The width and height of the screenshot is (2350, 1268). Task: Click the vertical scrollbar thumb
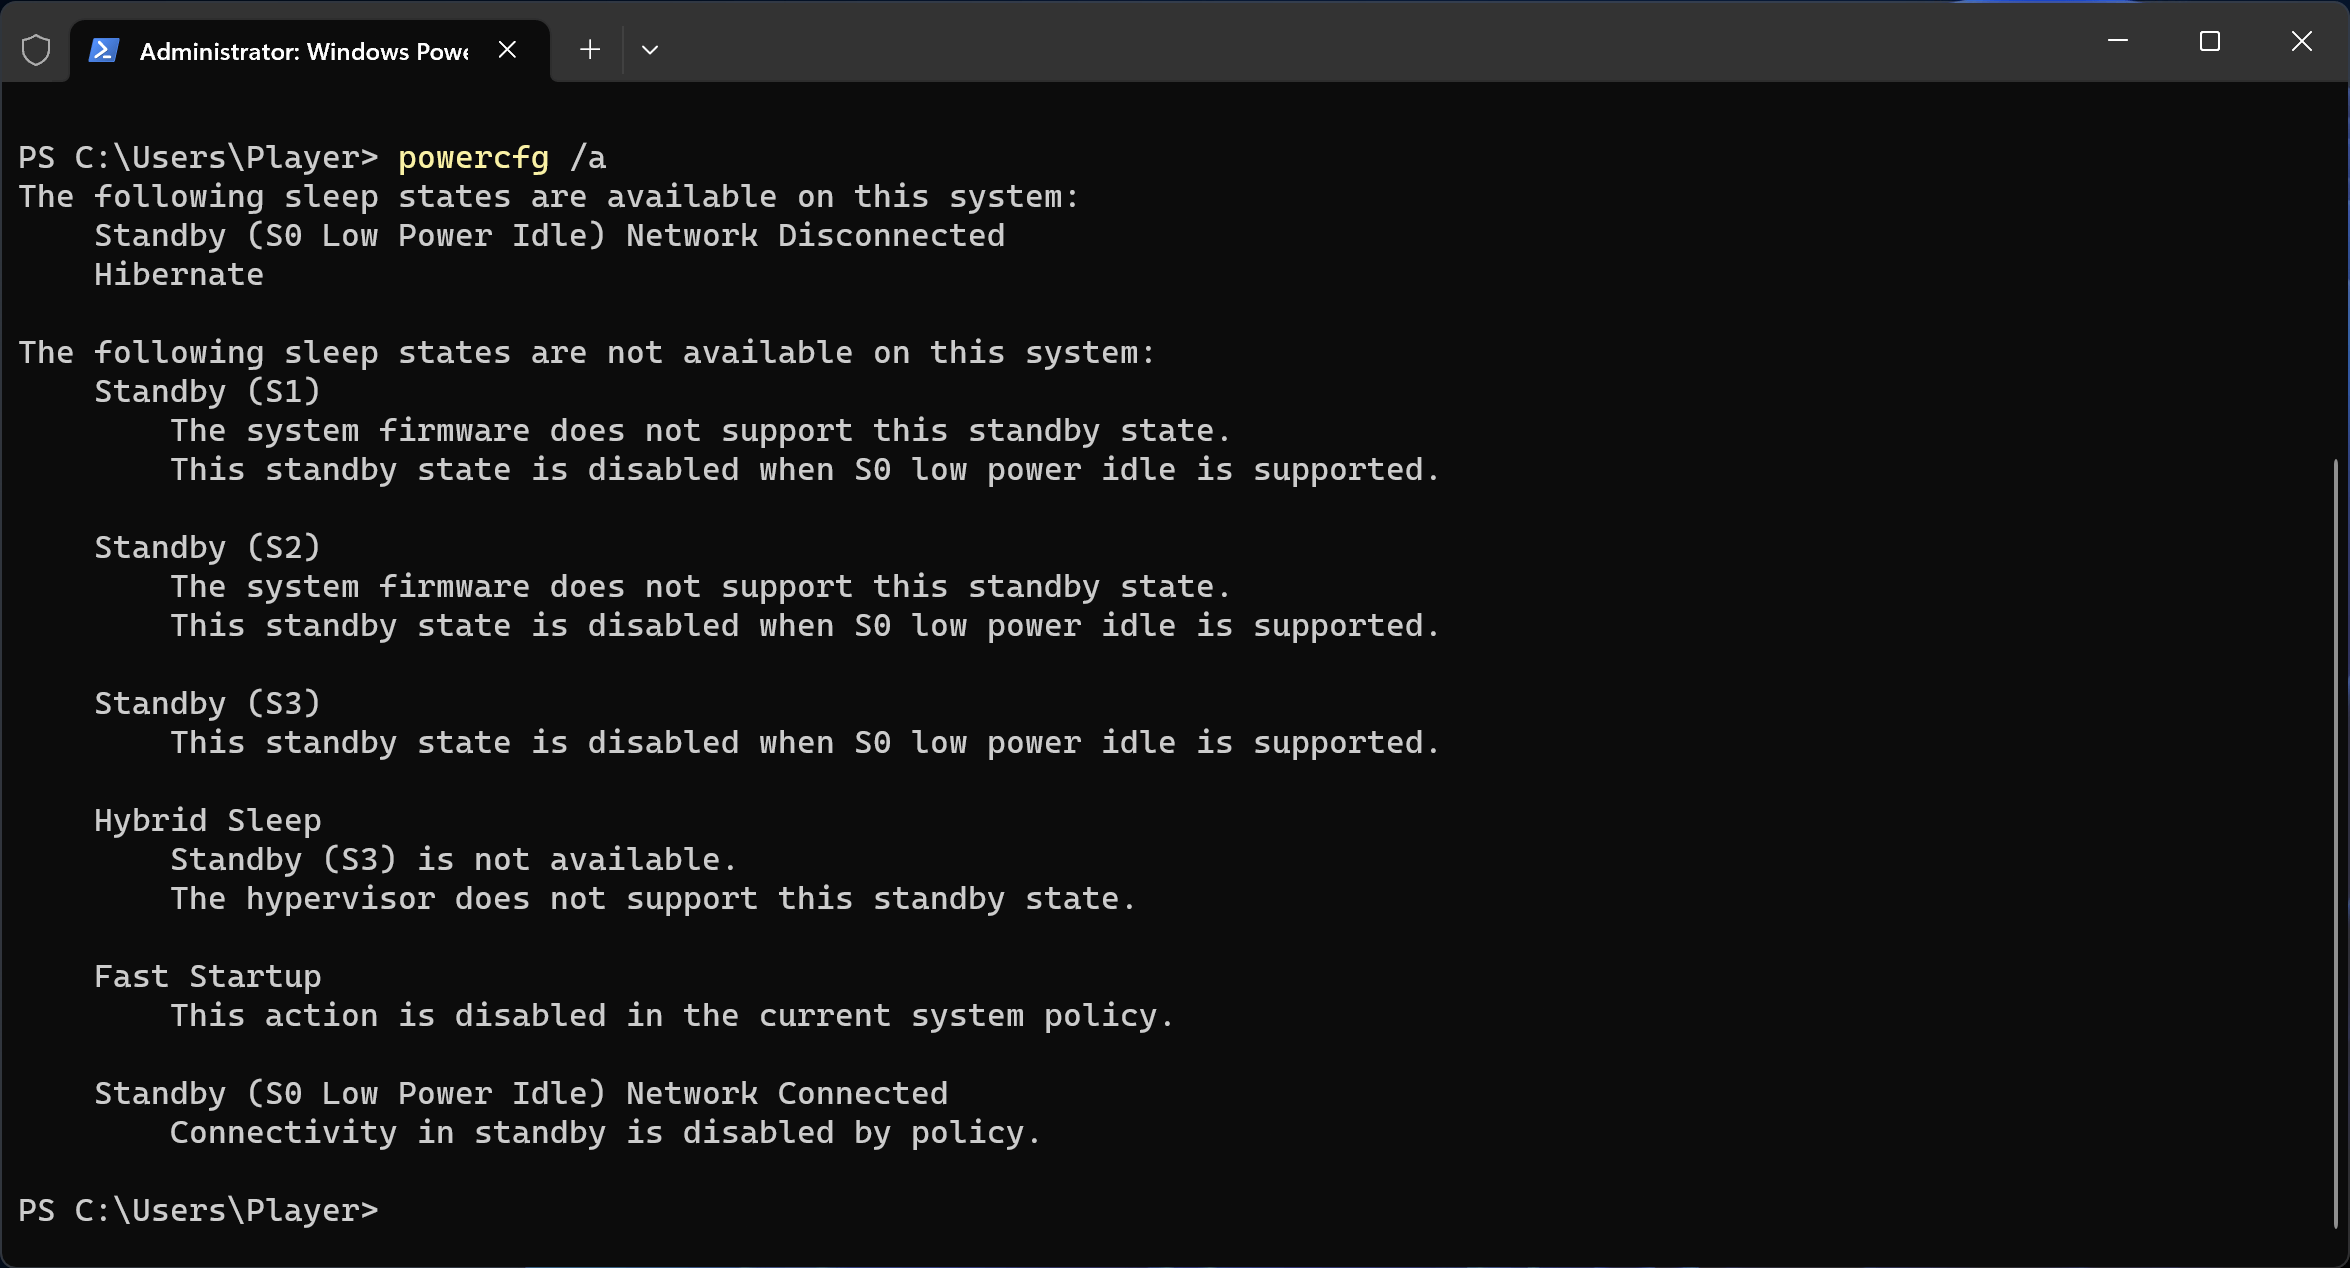2336,843
